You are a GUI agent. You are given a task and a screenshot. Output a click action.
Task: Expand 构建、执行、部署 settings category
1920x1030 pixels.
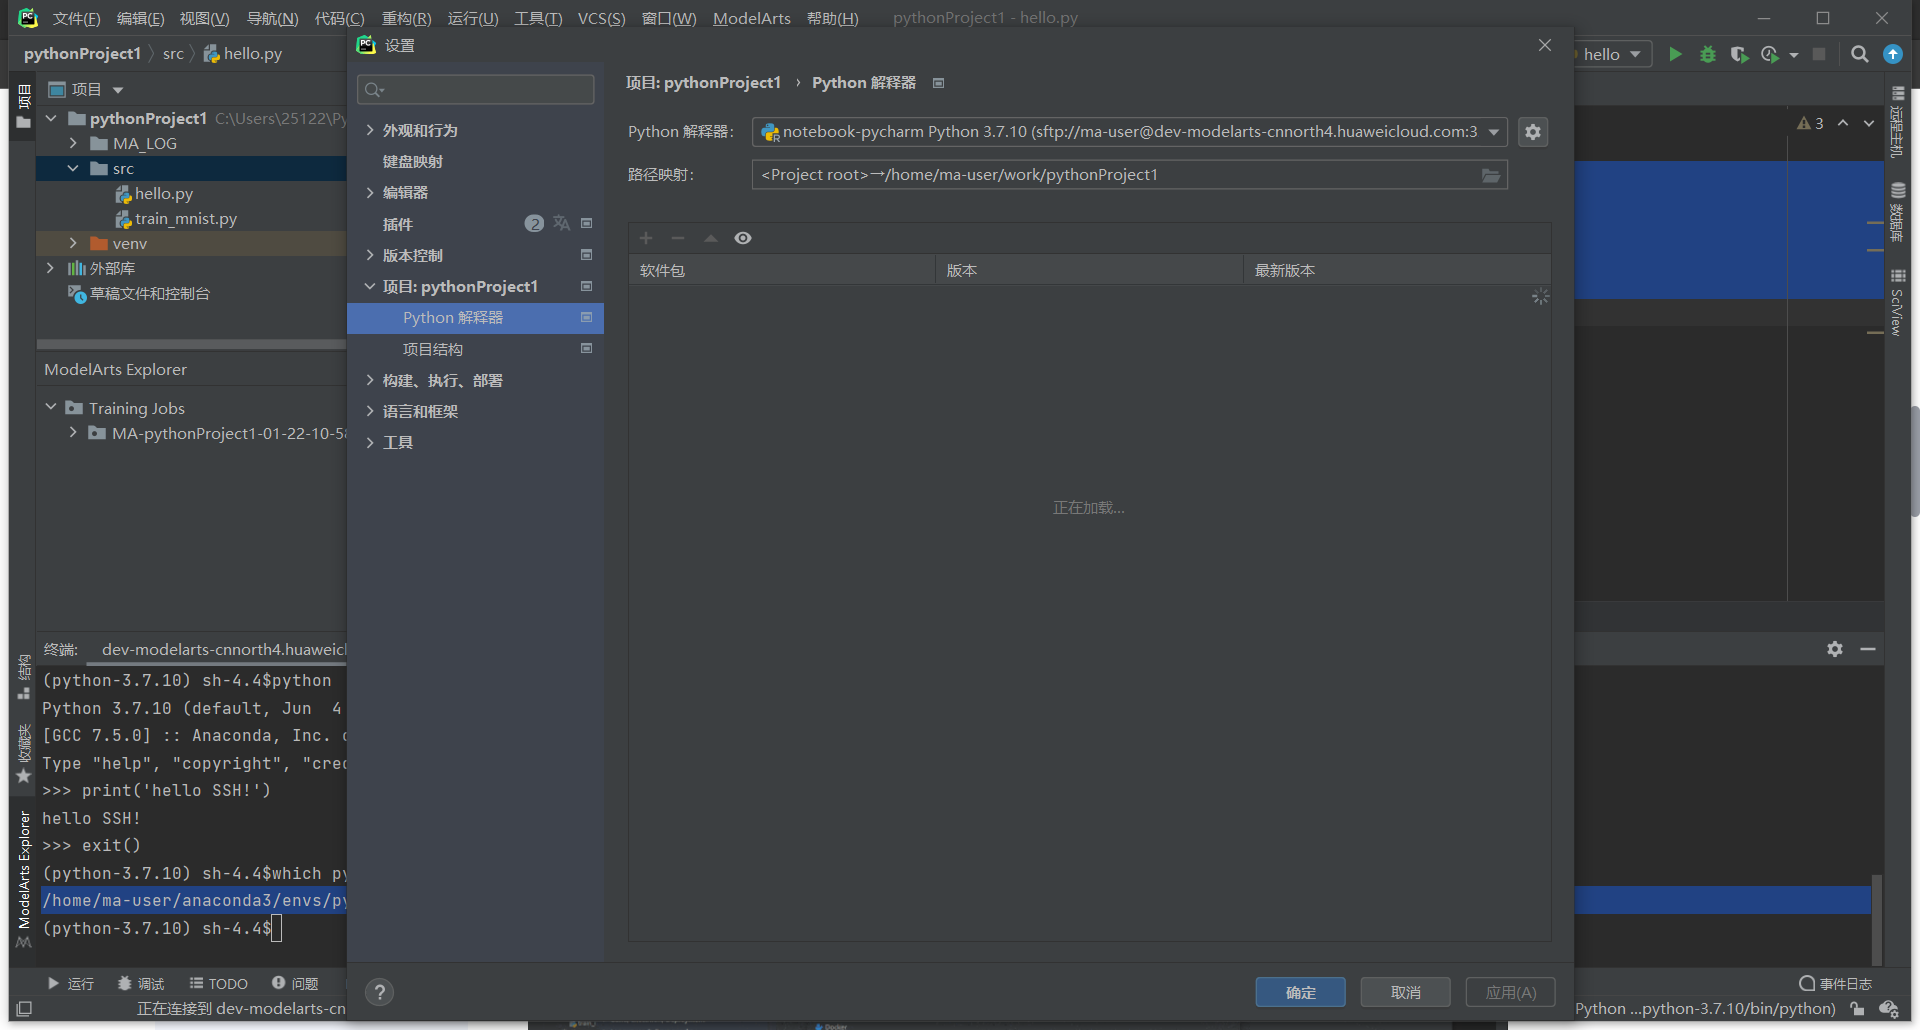[x=370, y=380]
